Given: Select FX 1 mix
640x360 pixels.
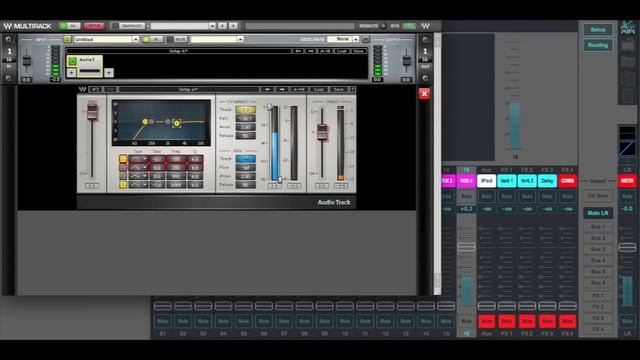Looking at the screenshot, I should 598,296.
